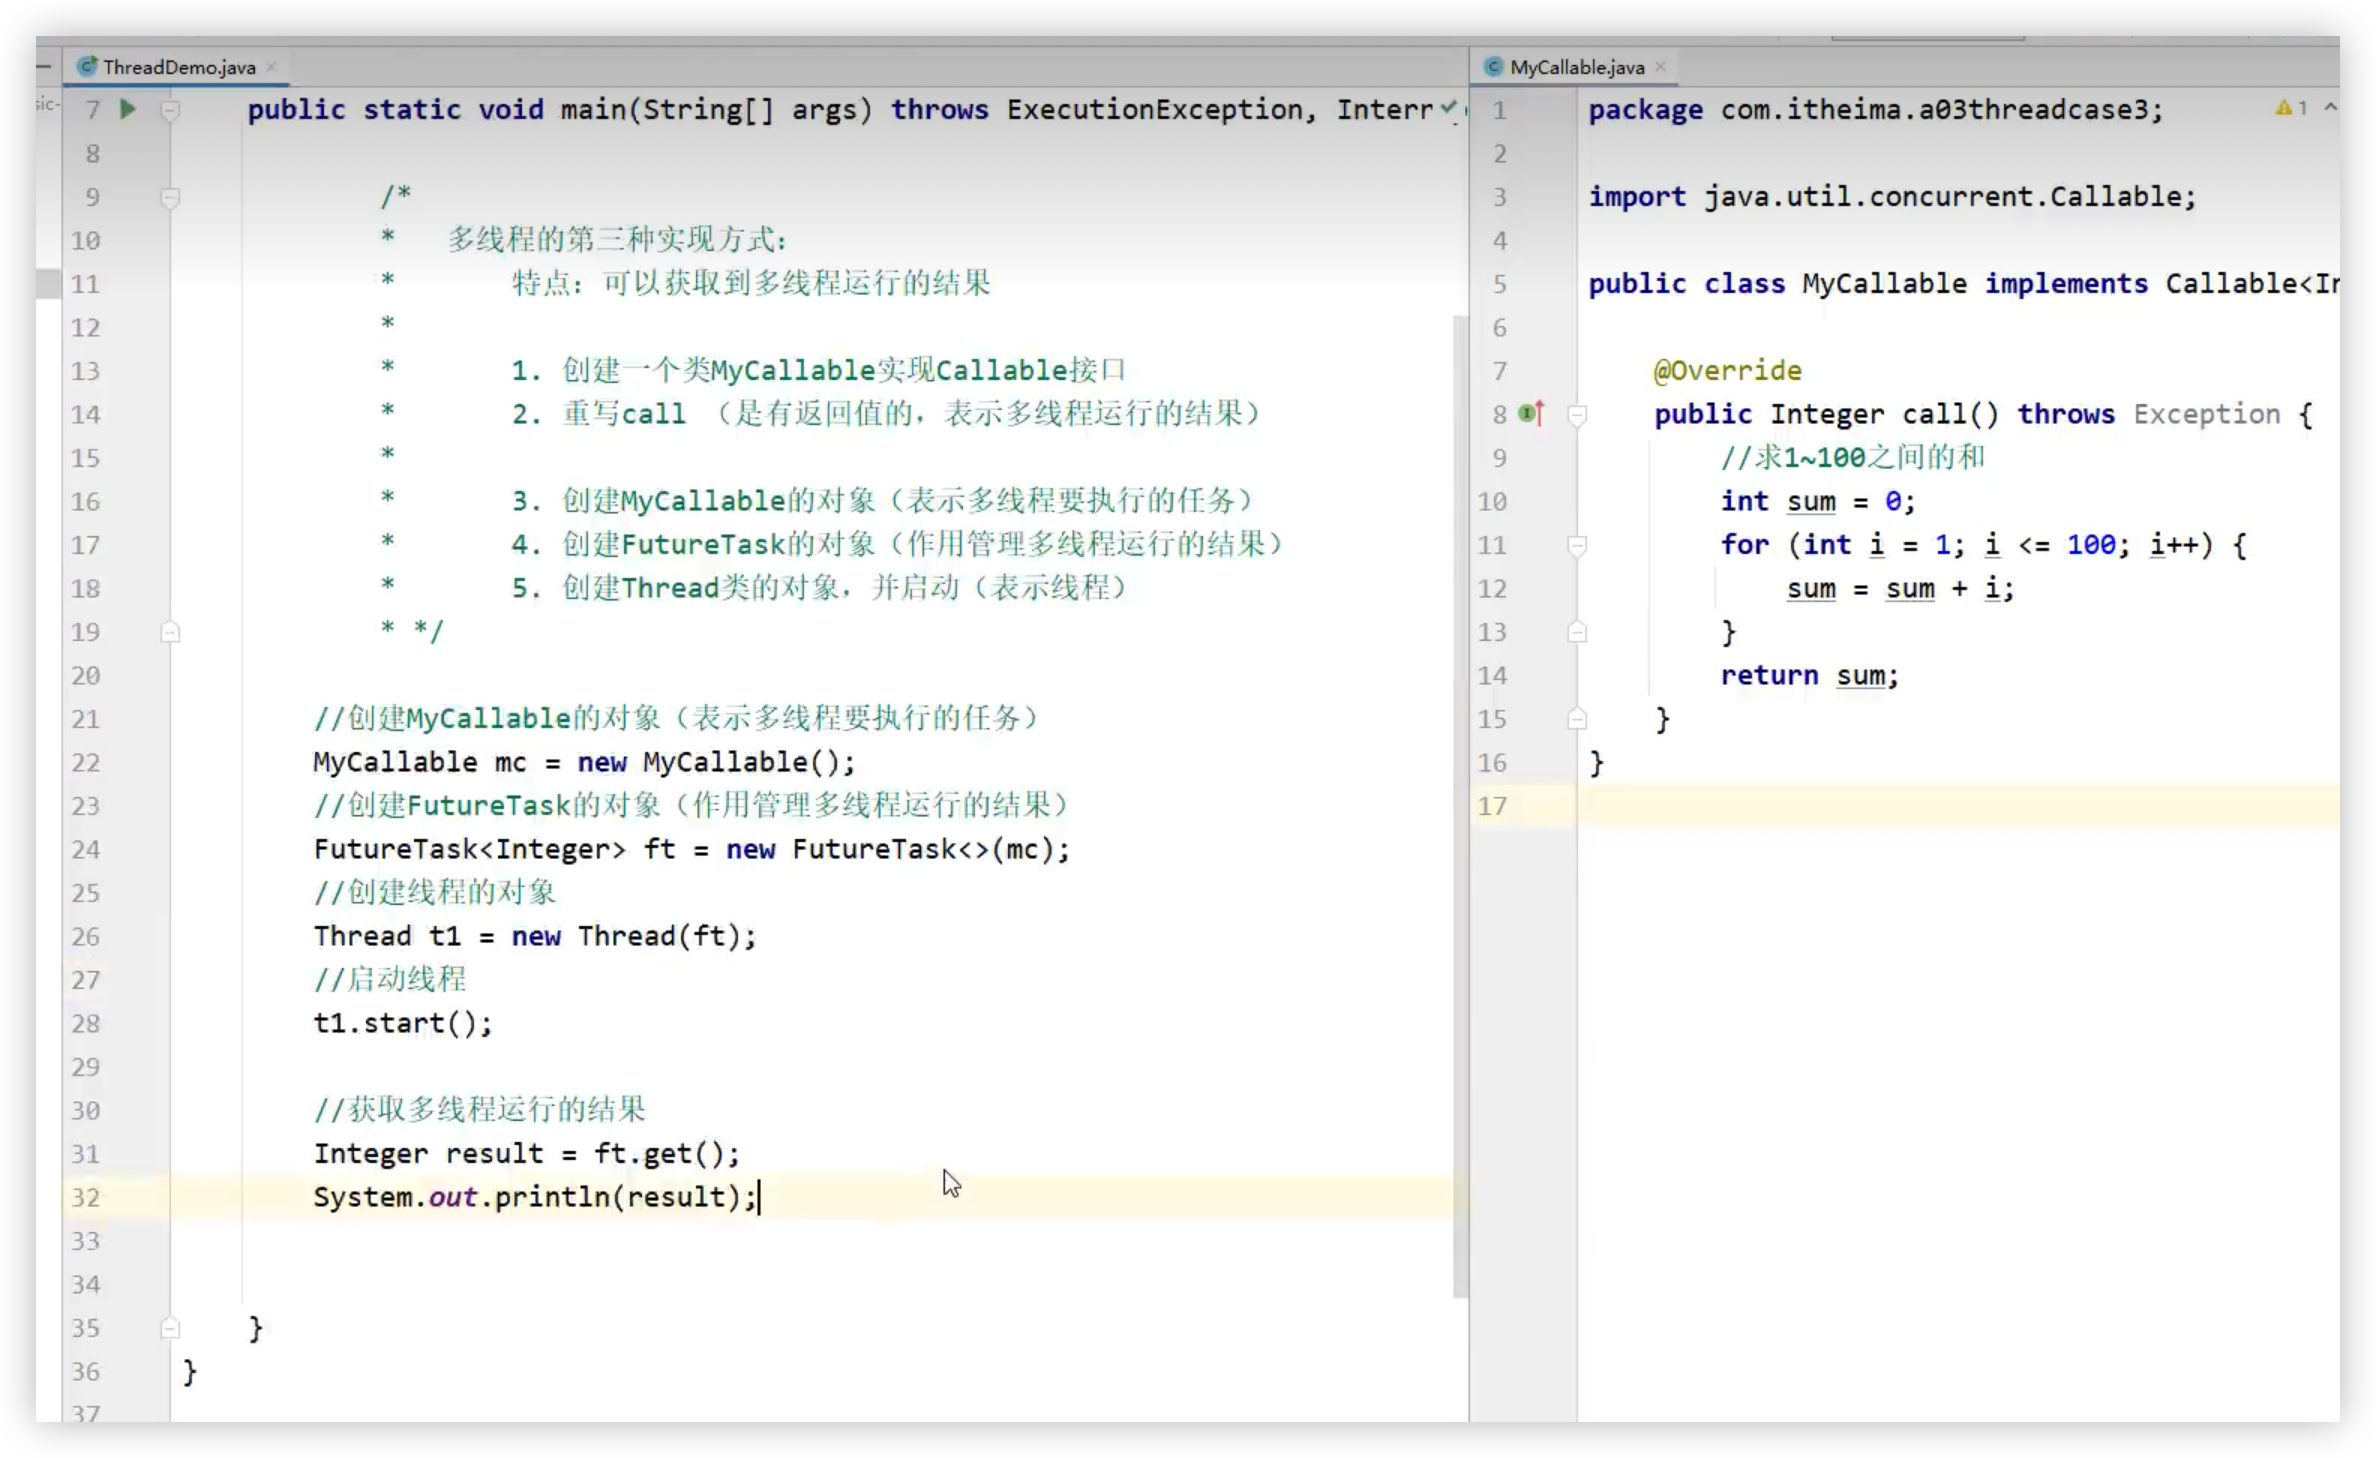
Task: Click the MyCallable.java file icon
Action: [1494, 66]
